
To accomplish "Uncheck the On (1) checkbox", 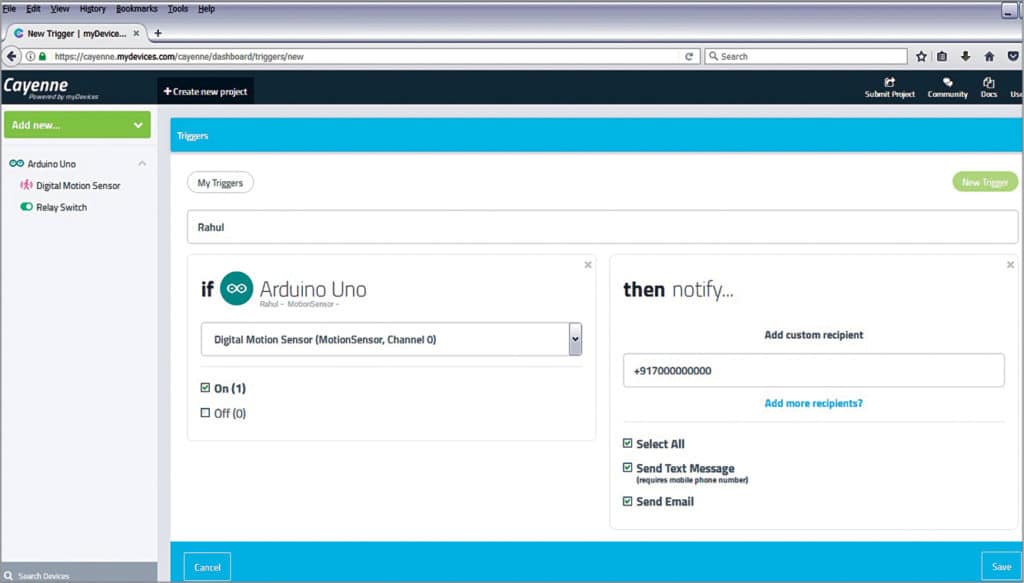I will coord(206,388).
